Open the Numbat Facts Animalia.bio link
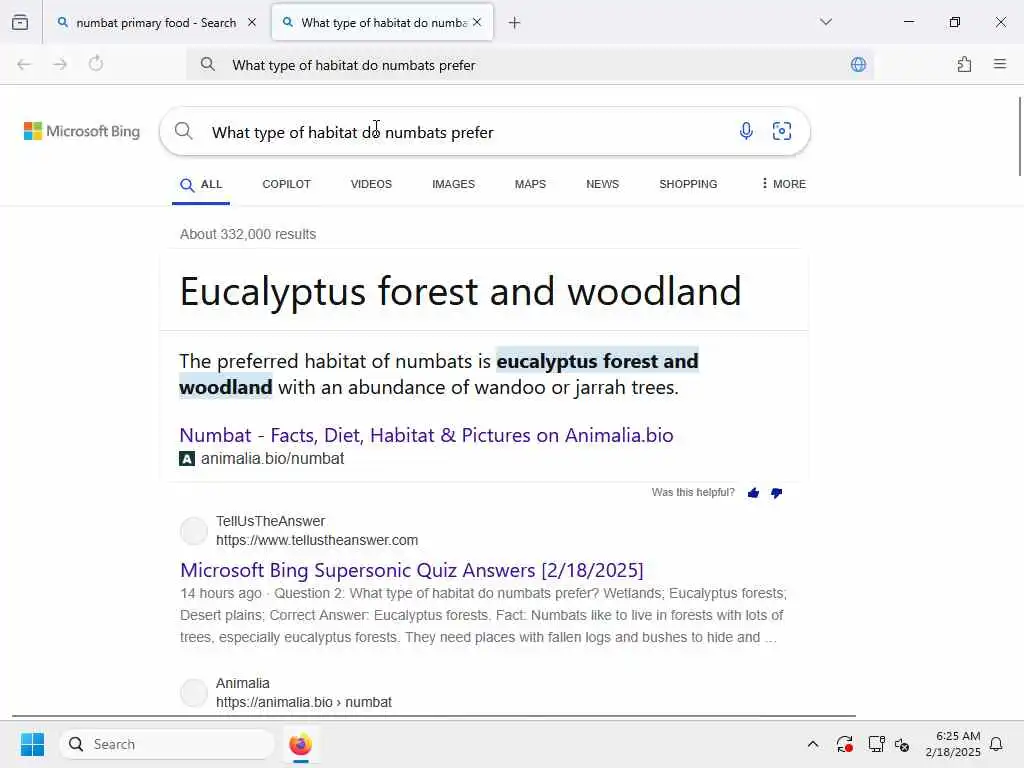The image size is (1024, 768). (426, 435)
